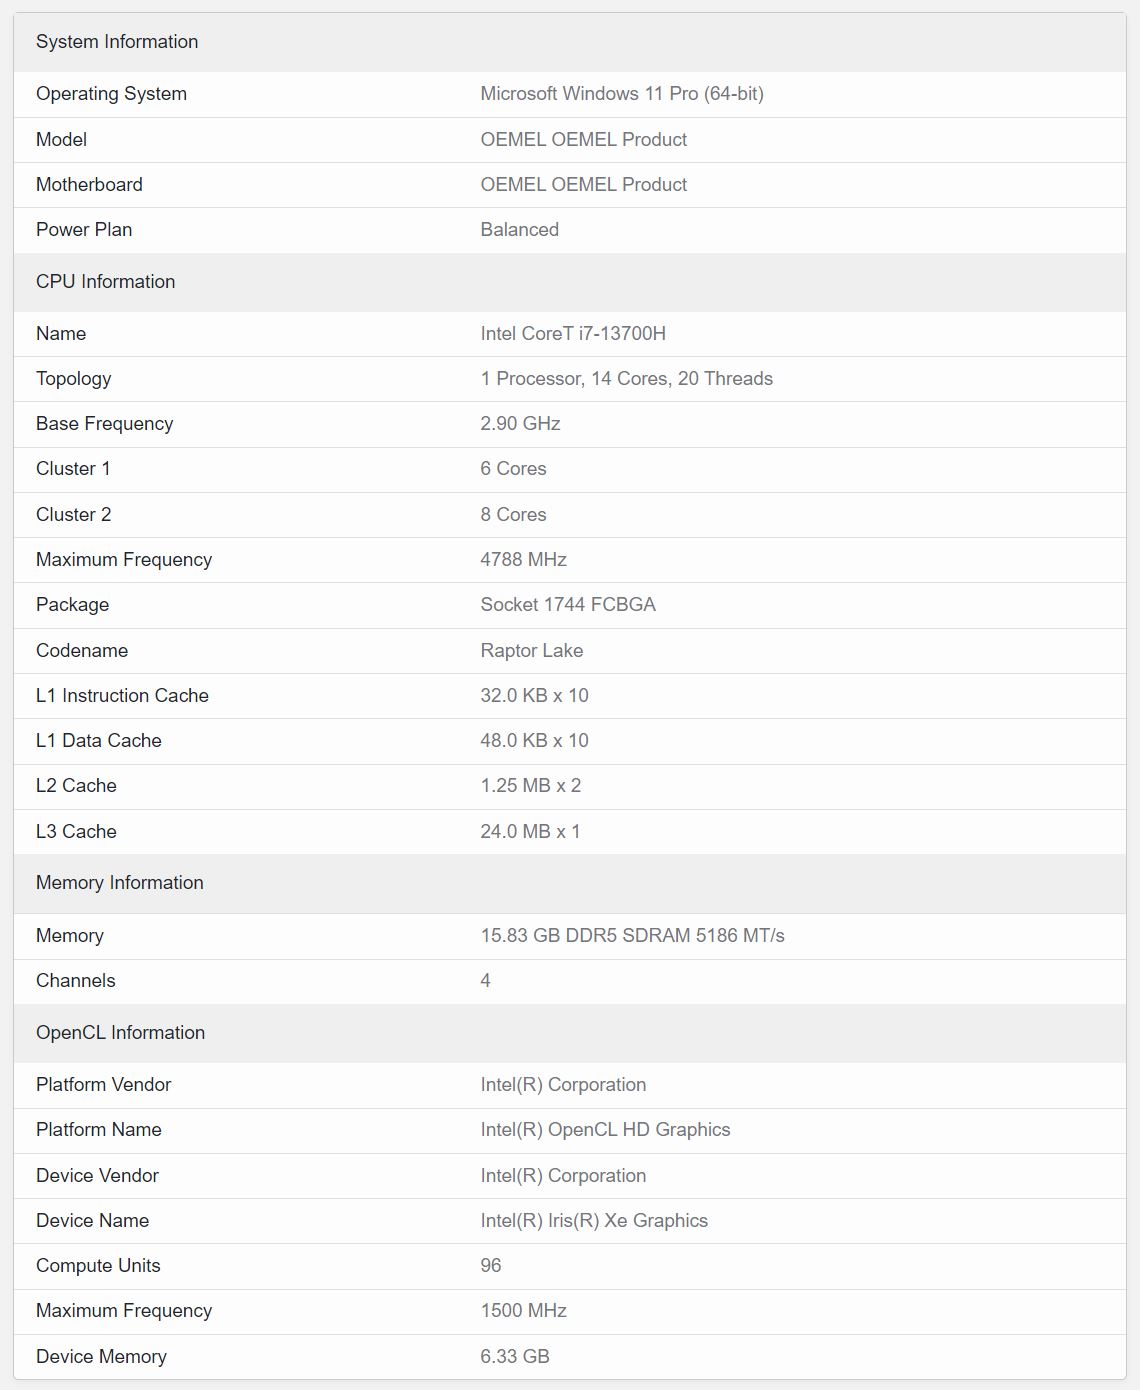Viewport: 1140px width, 1390px height.
Task: Click the DDR5 SDRAM memory value
Action: (632, 936)
